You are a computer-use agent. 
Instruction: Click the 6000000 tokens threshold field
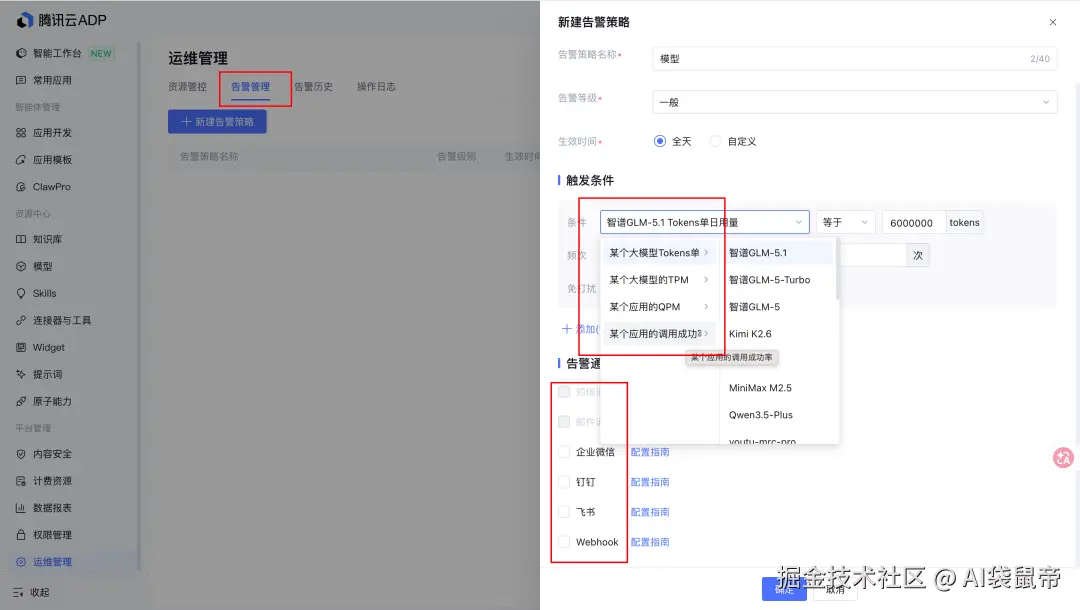click(914, 222)
